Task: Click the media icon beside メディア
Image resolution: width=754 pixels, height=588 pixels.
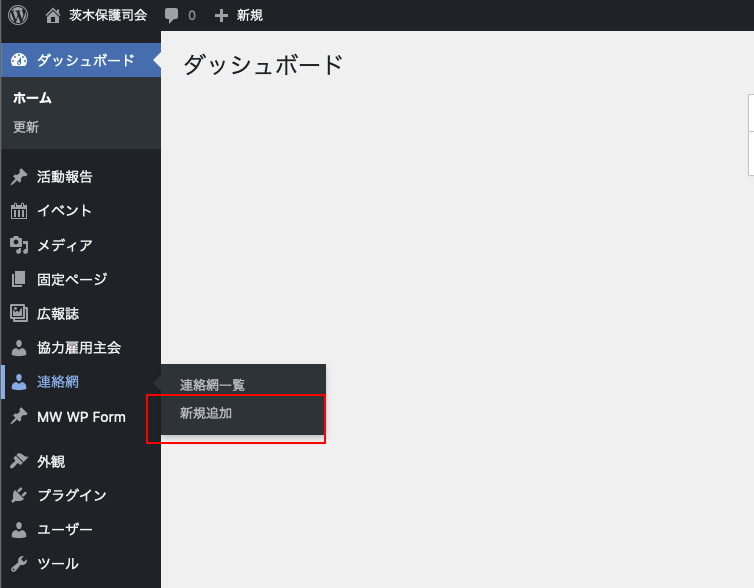Action: (19, 245)
